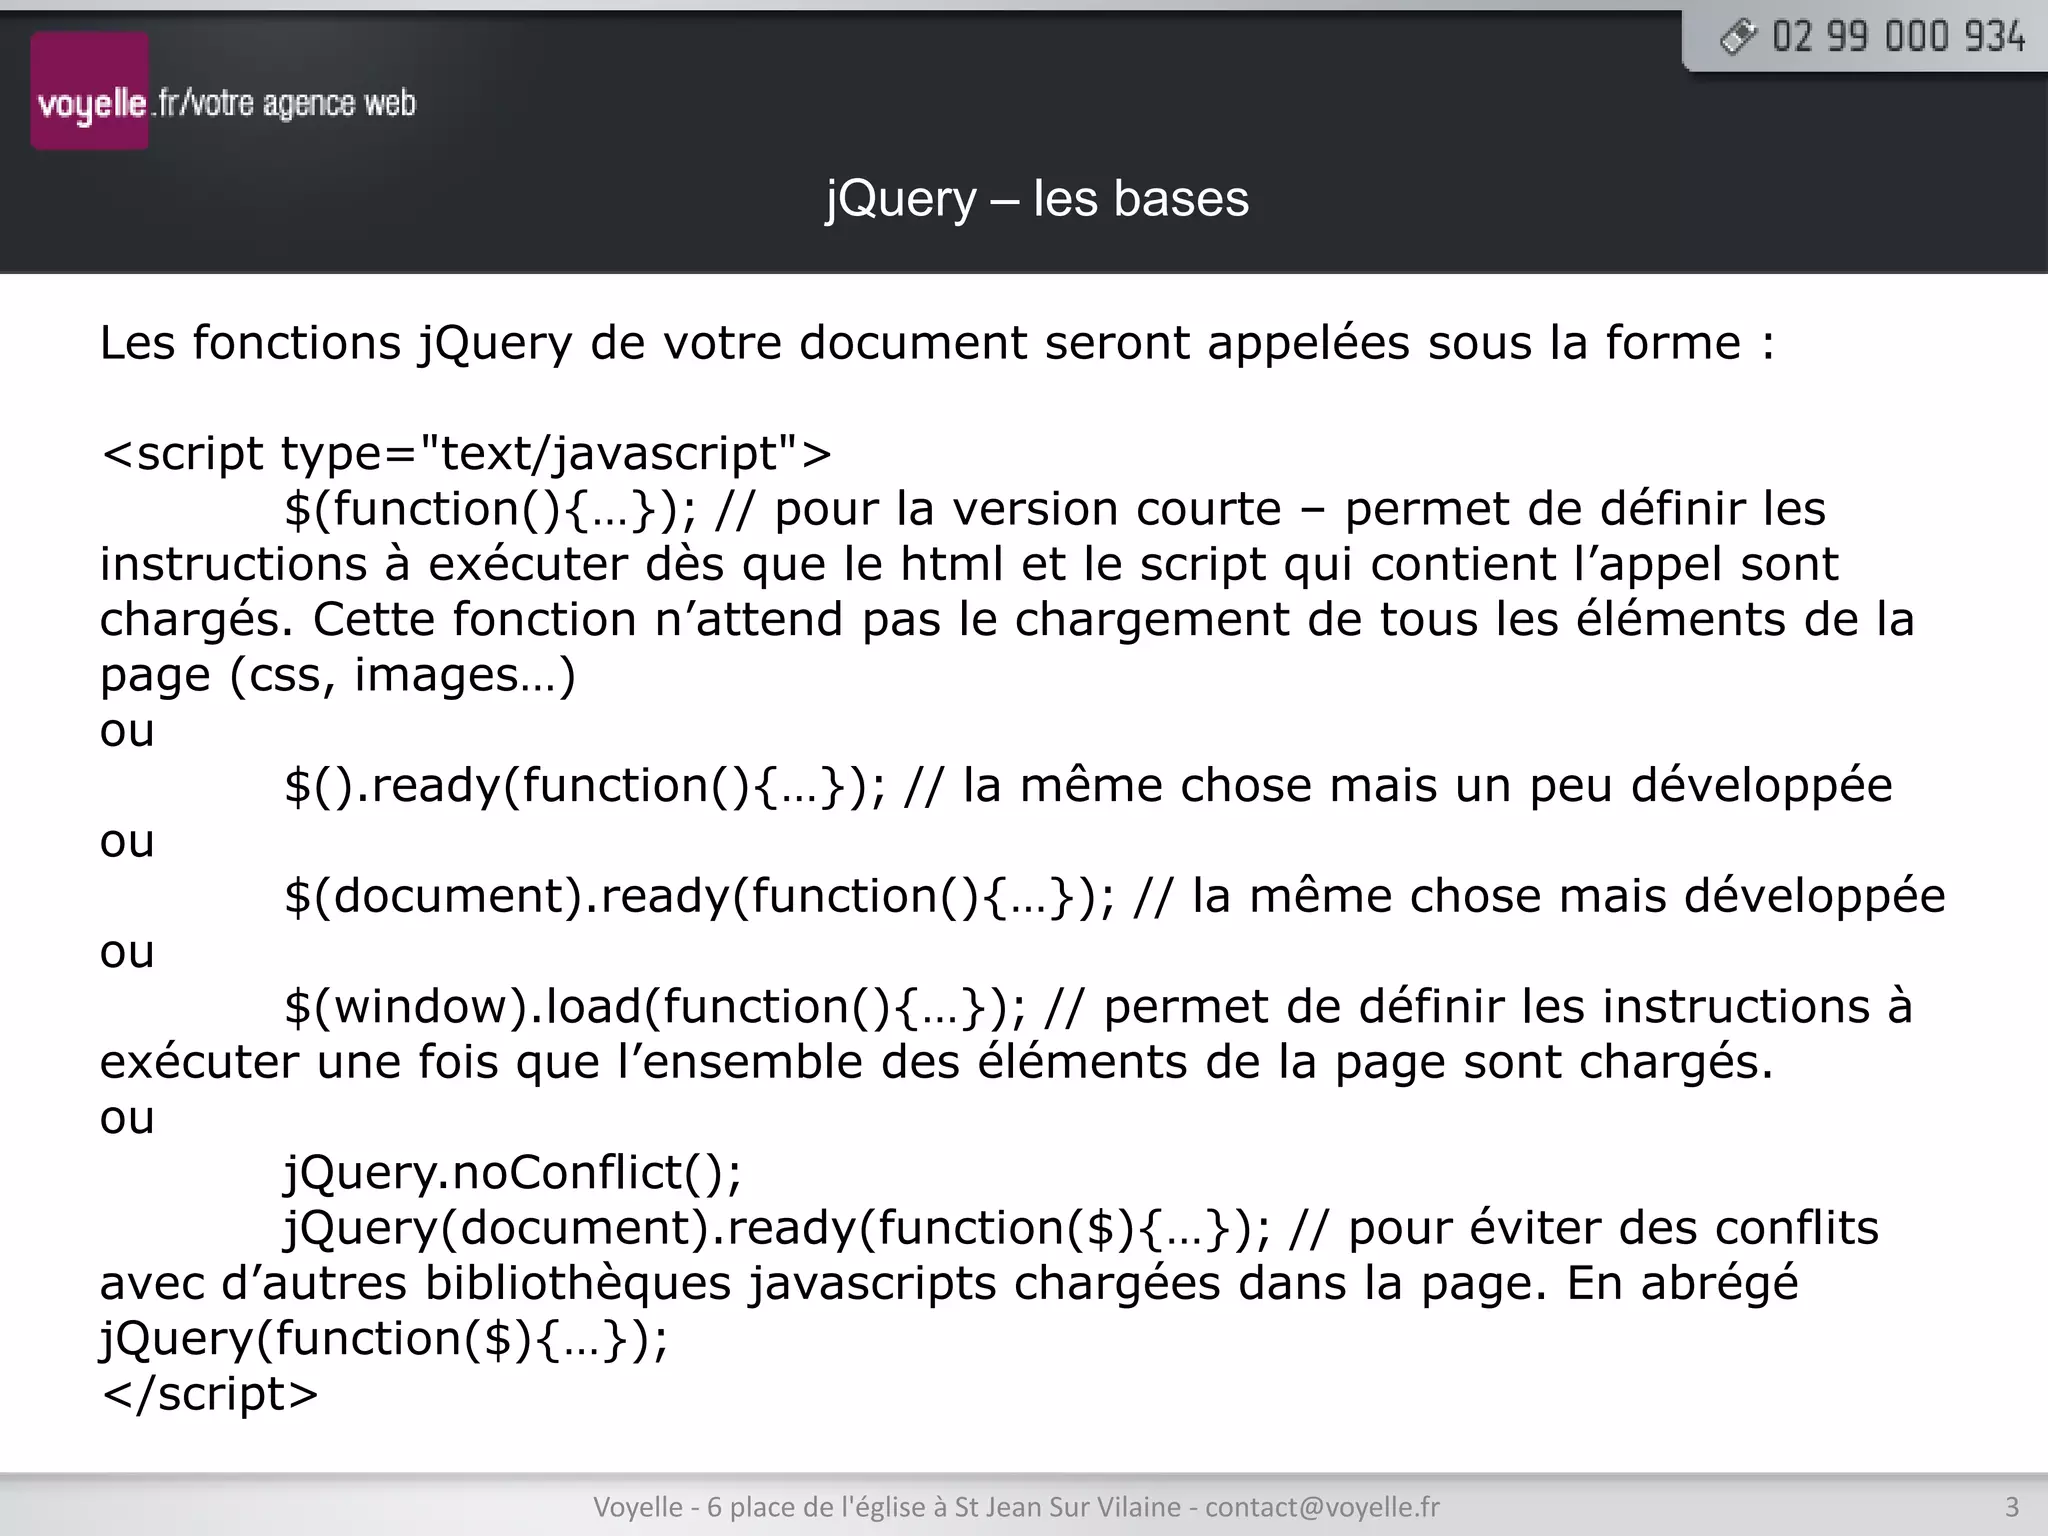Viewport: 2048px width, 1536px height.
Task: Click the line 'exécuter une fois que l'ensemble'
Action: click(937, 1062)
